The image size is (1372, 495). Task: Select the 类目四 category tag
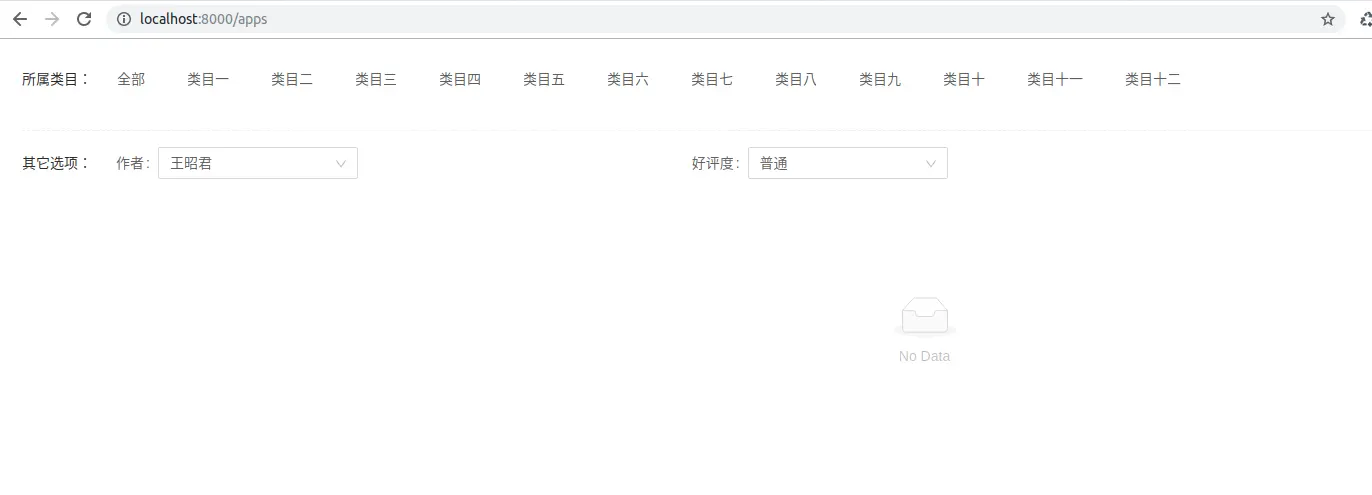460,79
